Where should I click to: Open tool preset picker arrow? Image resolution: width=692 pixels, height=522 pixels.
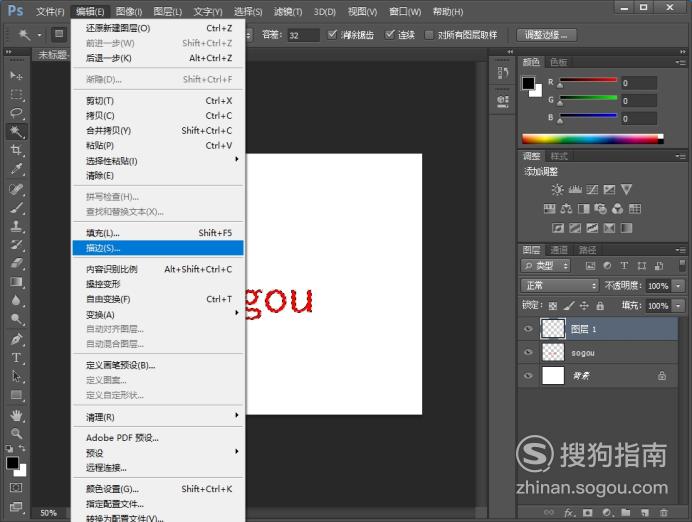click(40, 35)
